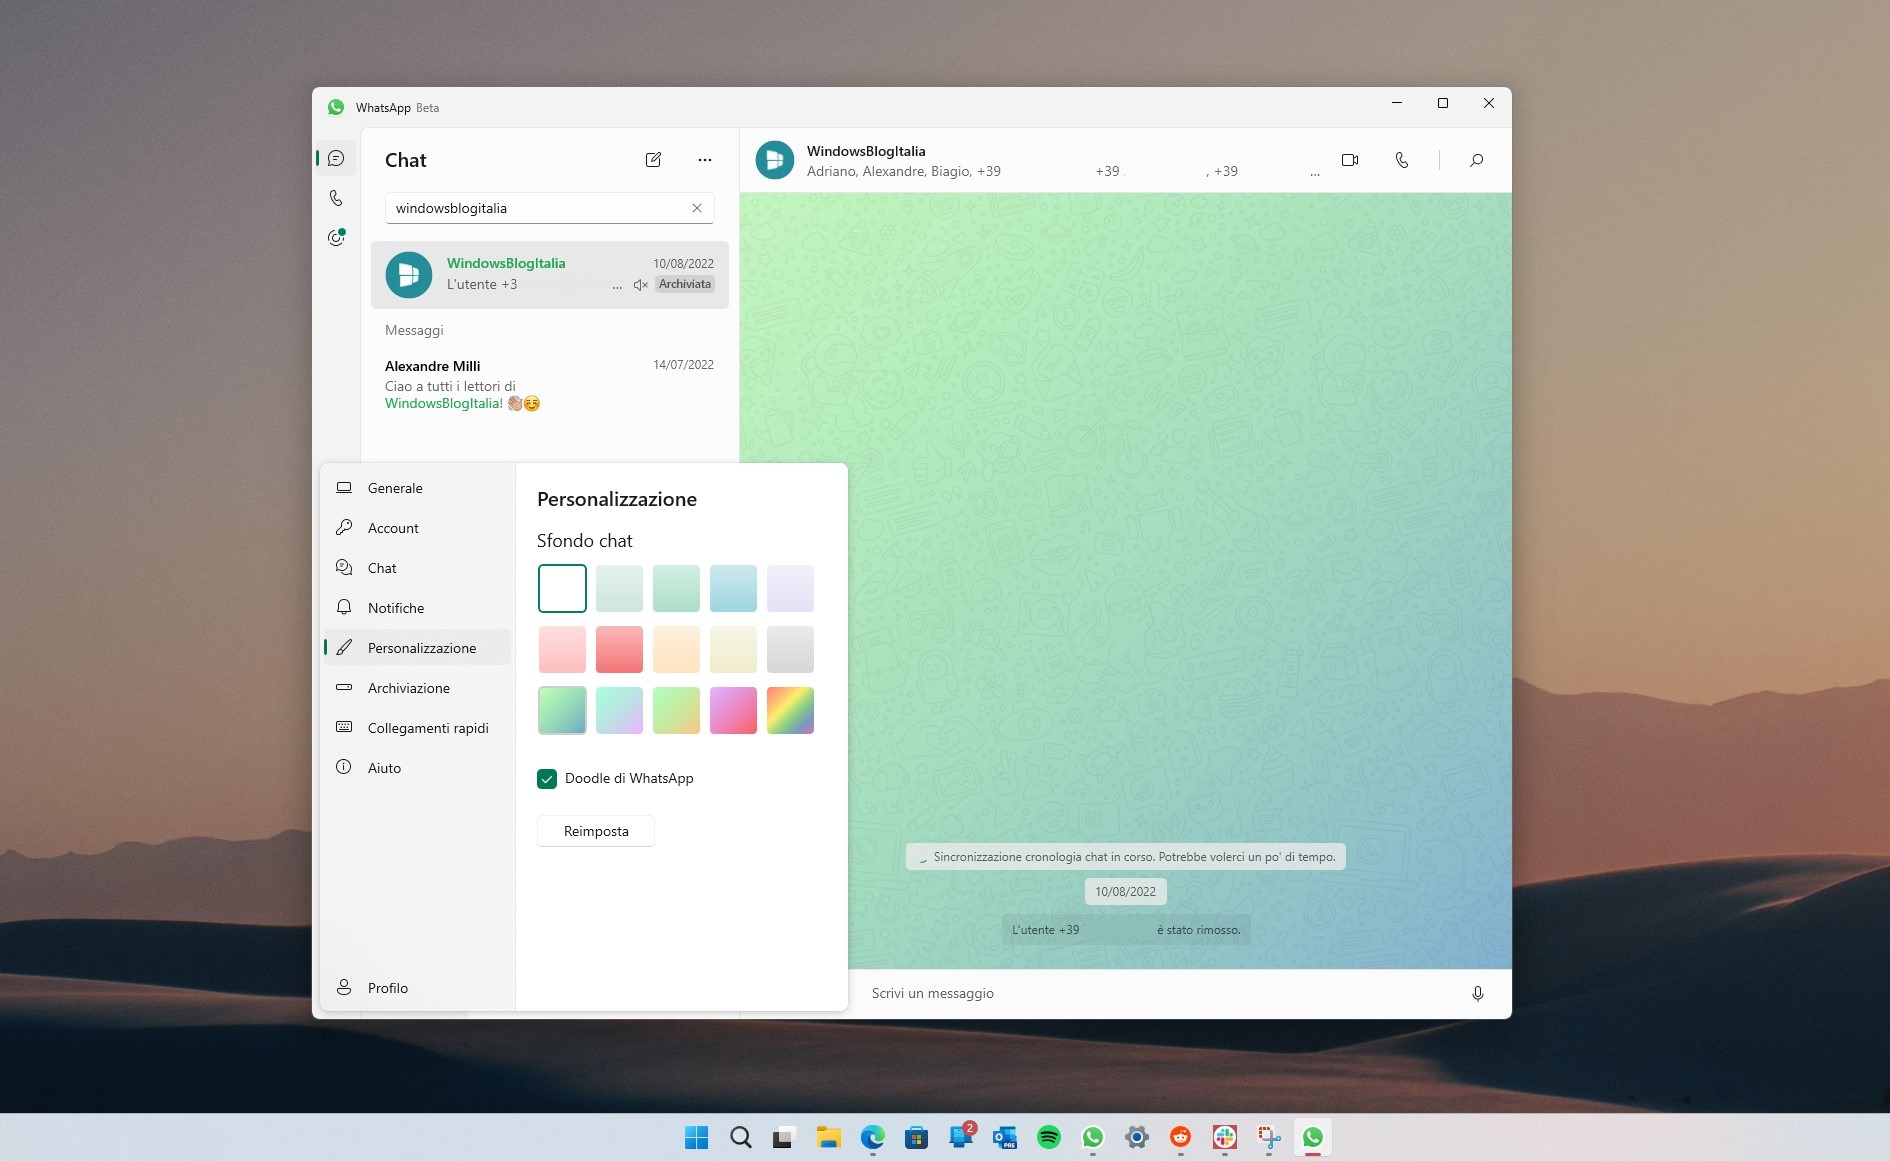Open Slack from the taskbar
The width and height of the screenshot is (1890, 1161).
(1225, 1137)
